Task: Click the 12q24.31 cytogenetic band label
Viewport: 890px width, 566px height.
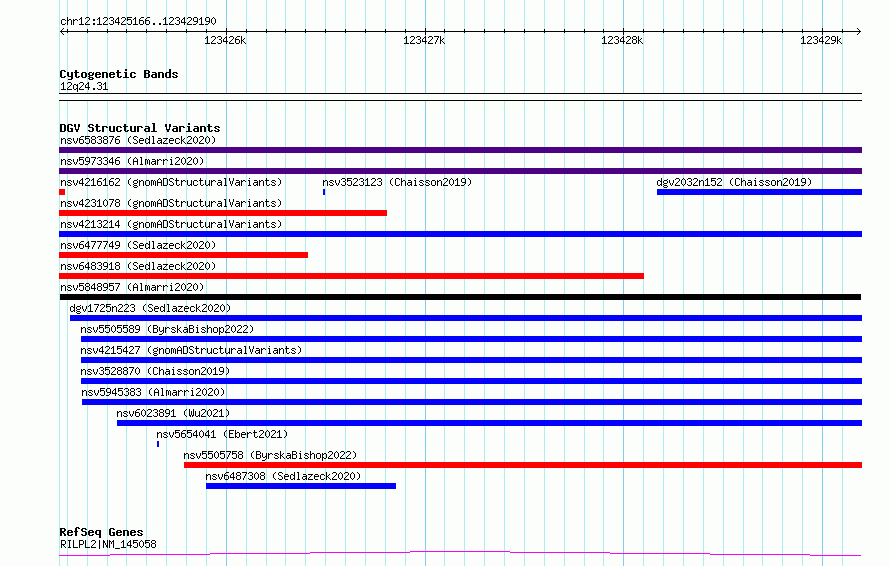Action: (x=84, y=86)
